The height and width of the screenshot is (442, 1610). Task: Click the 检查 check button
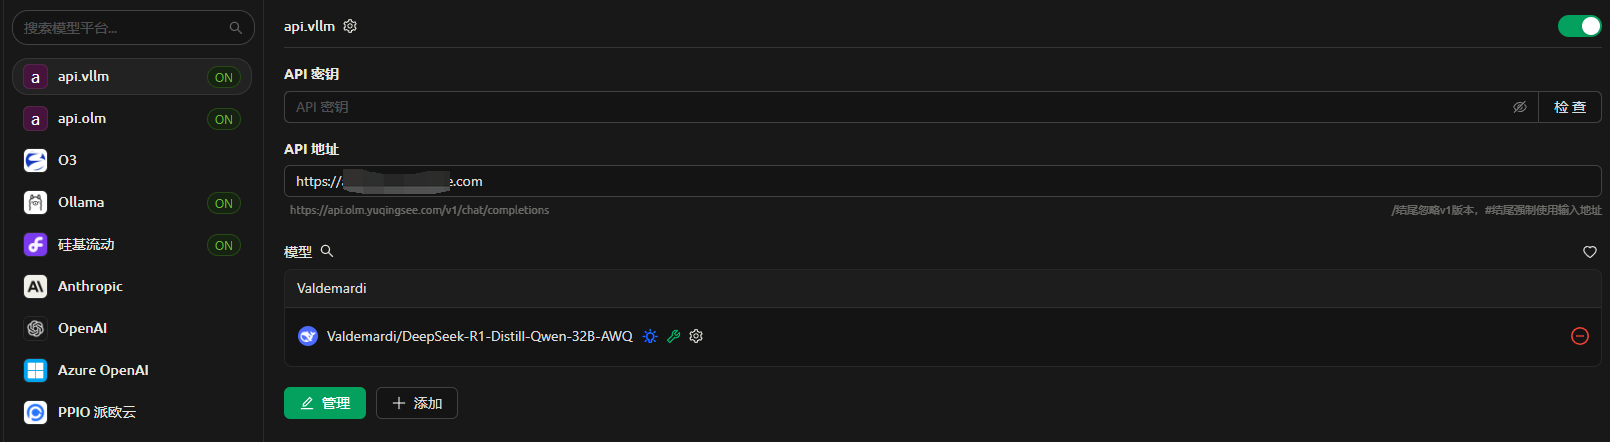click(1569, 107)
